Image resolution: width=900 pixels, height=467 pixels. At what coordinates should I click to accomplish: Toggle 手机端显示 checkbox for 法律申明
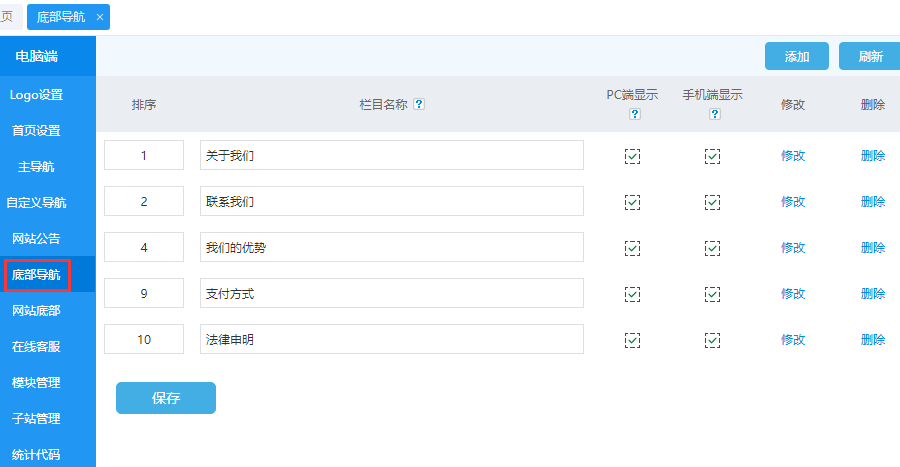tap(712, 340)
